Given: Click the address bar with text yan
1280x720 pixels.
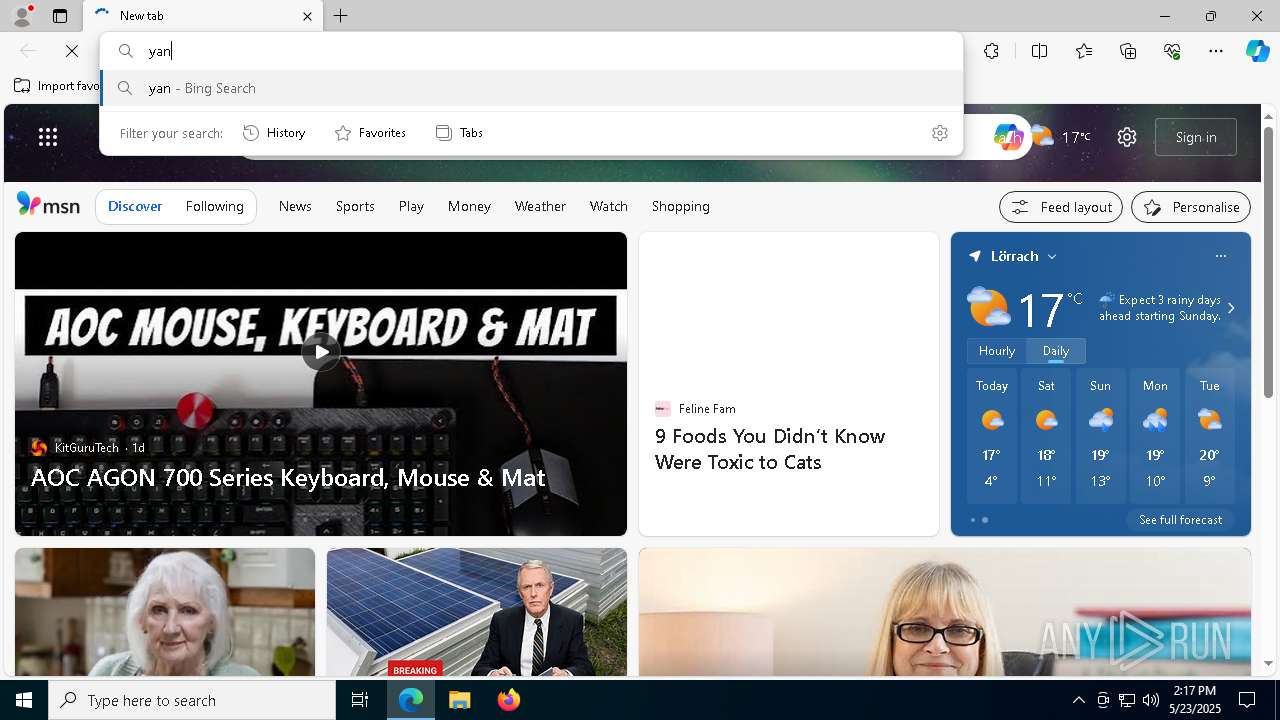Looking at the screenshot, I should point(530,51).
